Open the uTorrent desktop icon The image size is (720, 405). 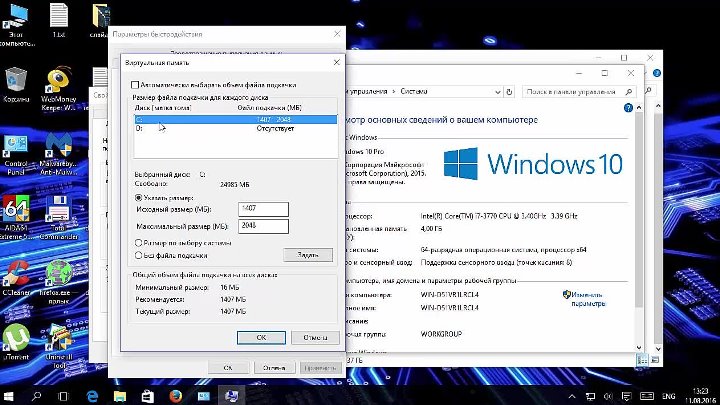(x=16, y=342)
